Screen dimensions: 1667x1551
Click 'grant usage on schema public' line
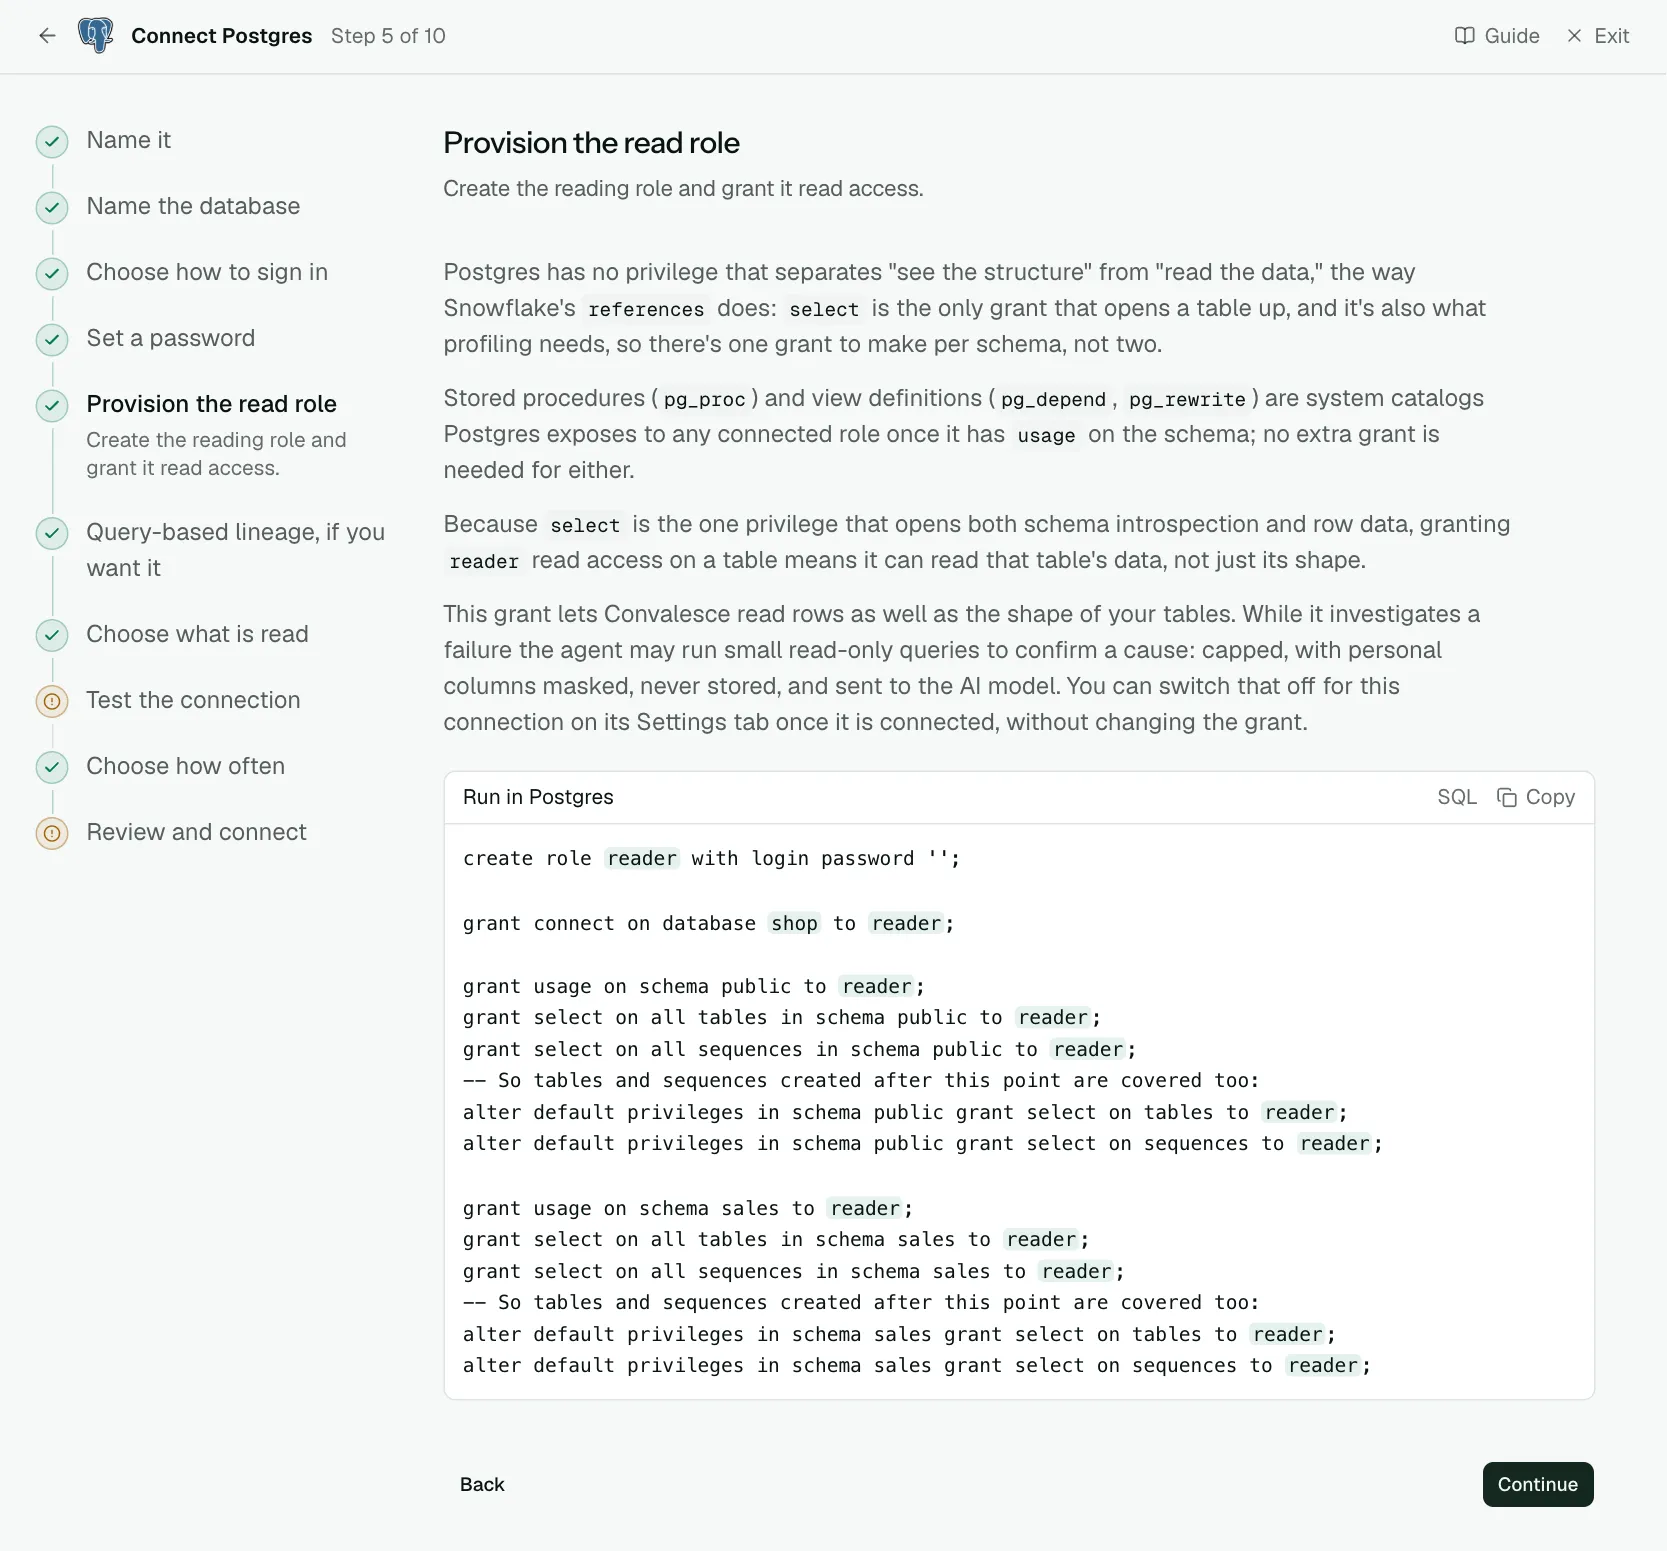pyautogui.click(x=694, y=987)
